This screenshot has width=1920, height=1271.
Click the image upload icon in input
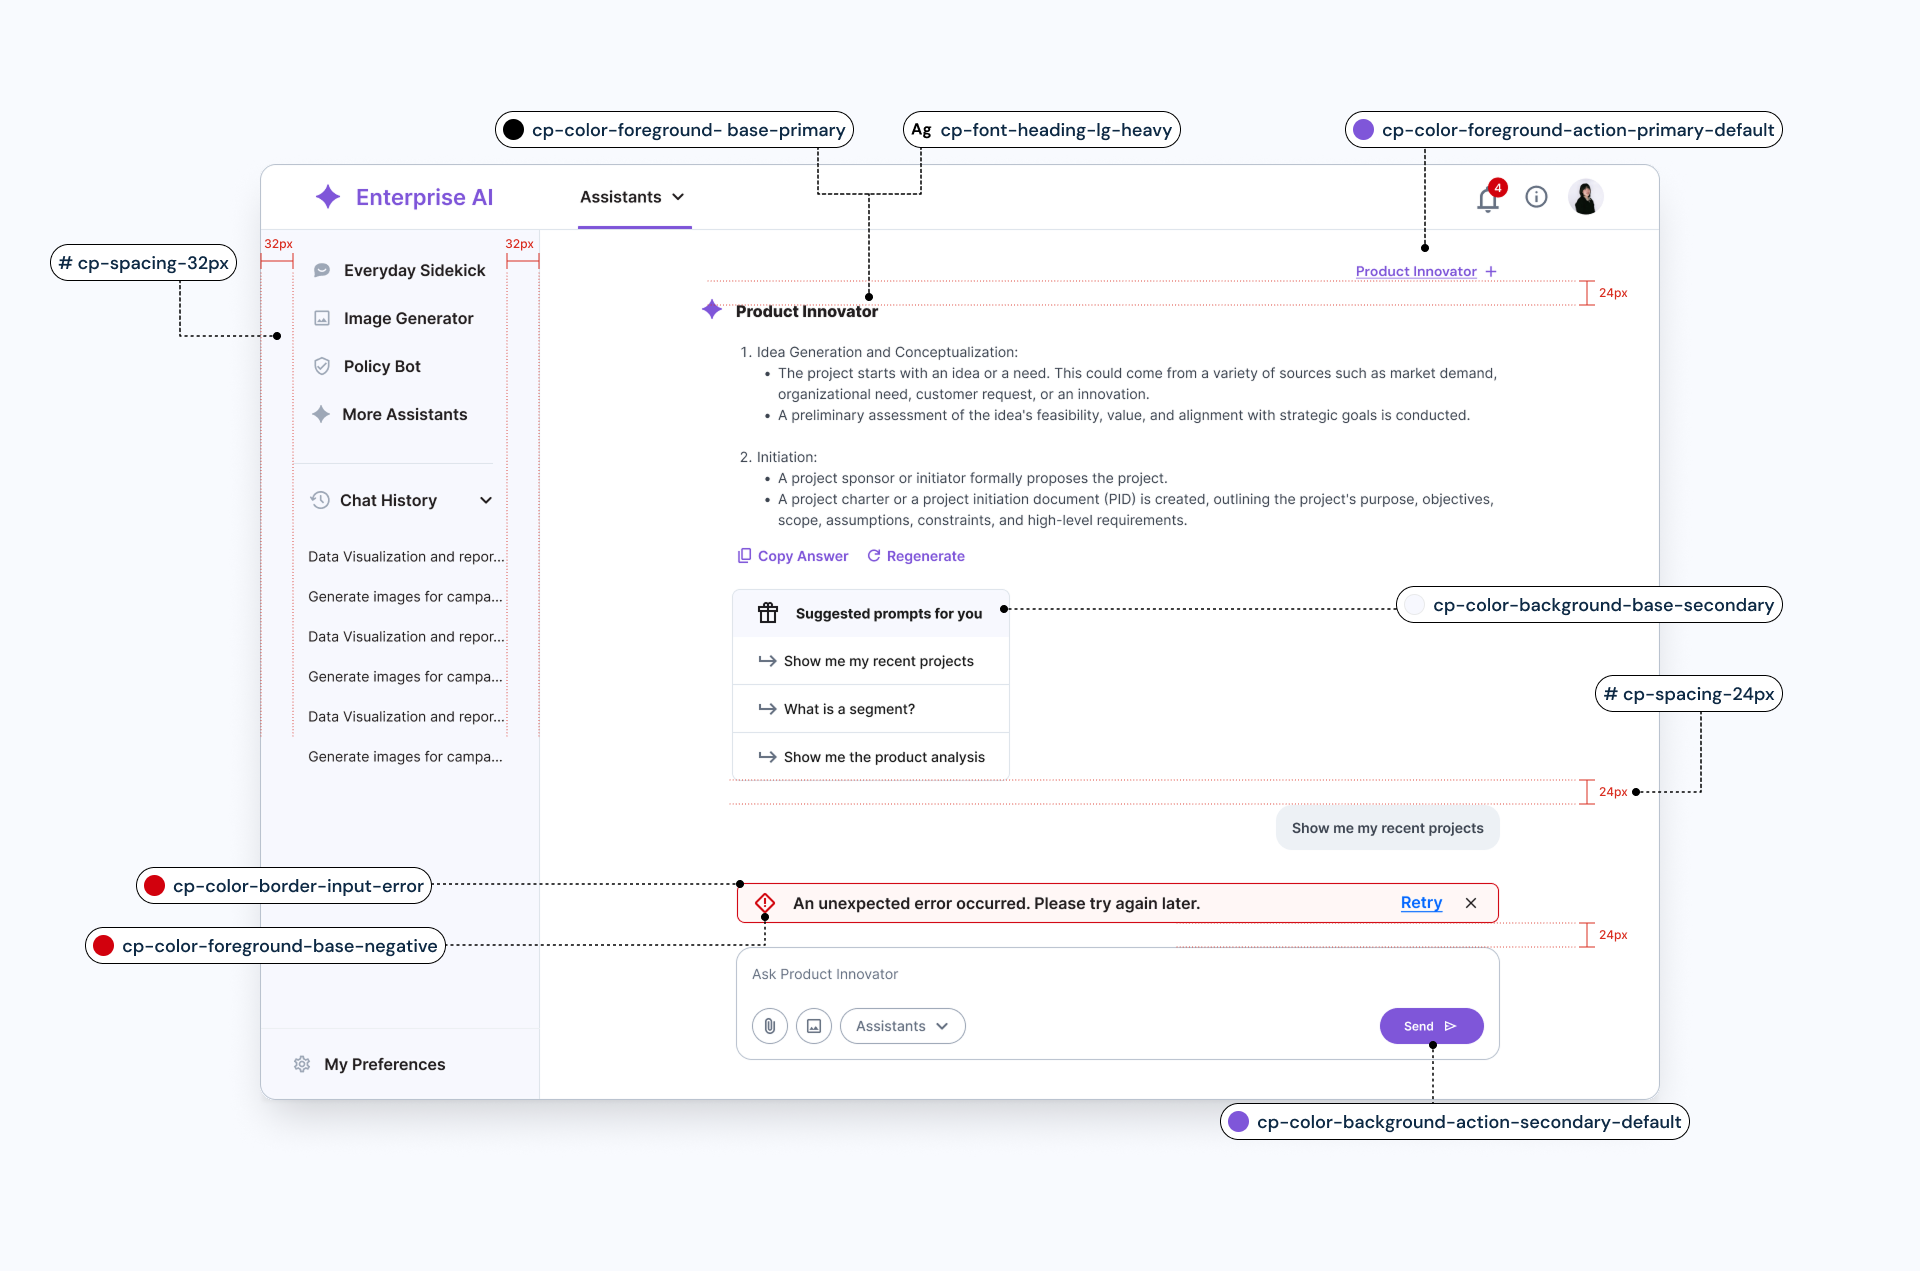click(814, 1026)
